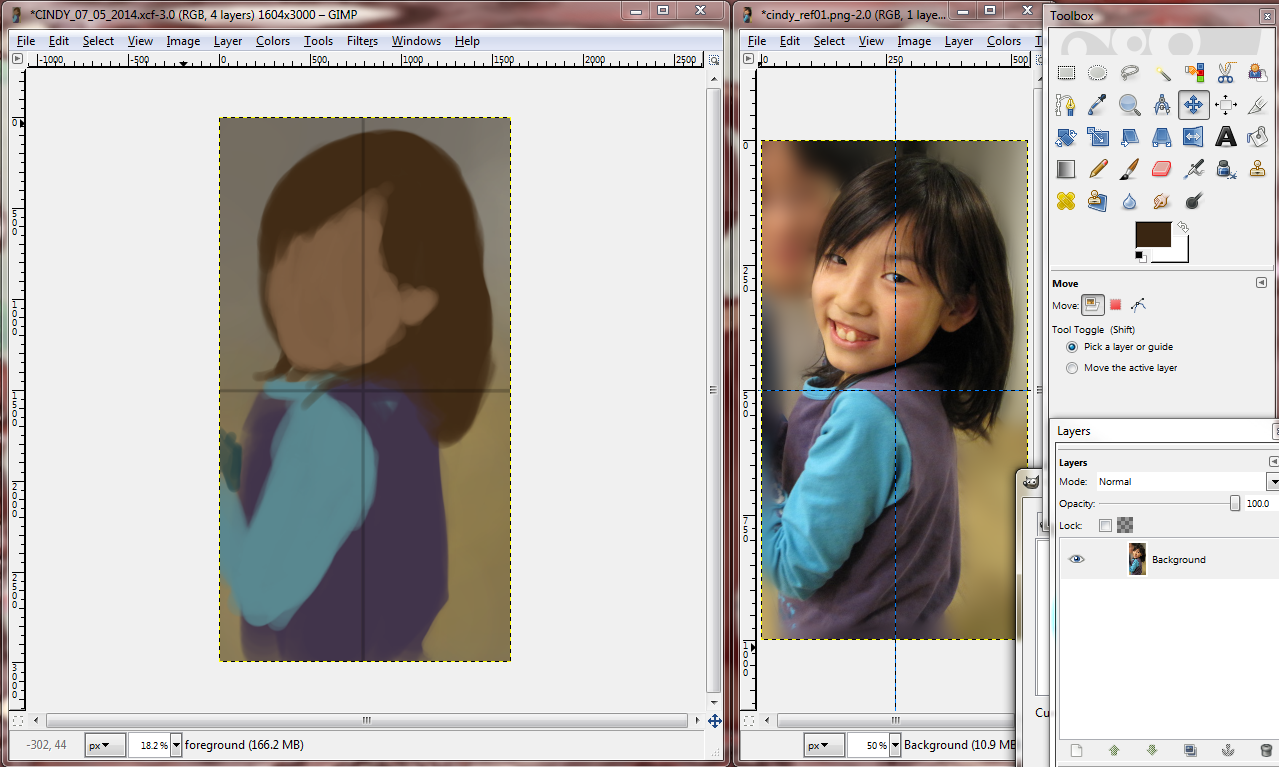
Task: Click the Move path mode button
Action: pyautogui.click(x=1137, y=305)
